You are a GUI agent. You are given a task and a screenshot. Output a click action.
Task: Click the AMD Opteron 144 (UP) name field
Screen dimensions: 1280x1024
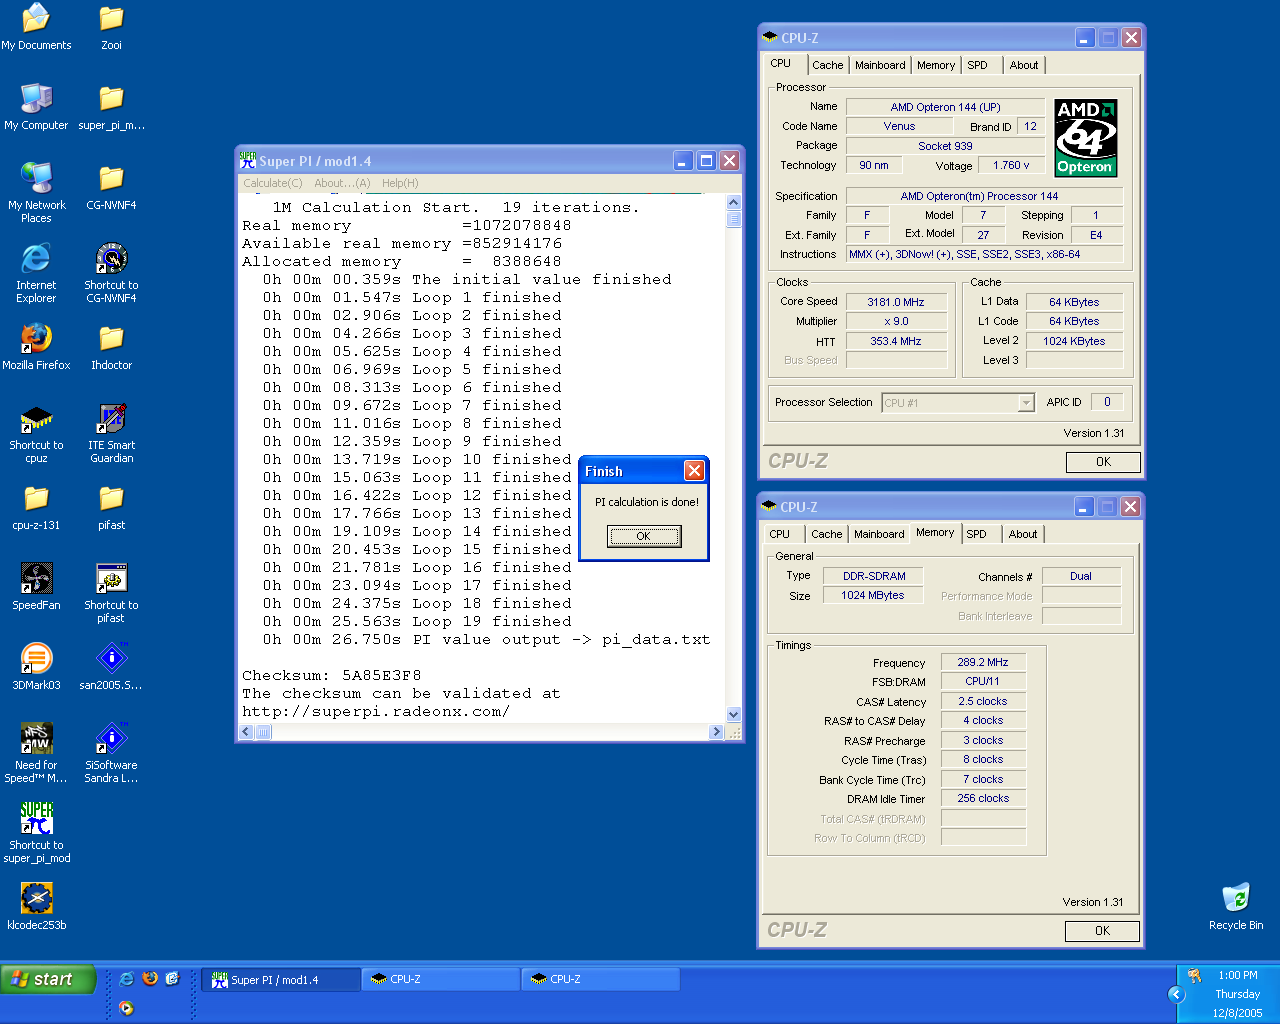[945, 107]
